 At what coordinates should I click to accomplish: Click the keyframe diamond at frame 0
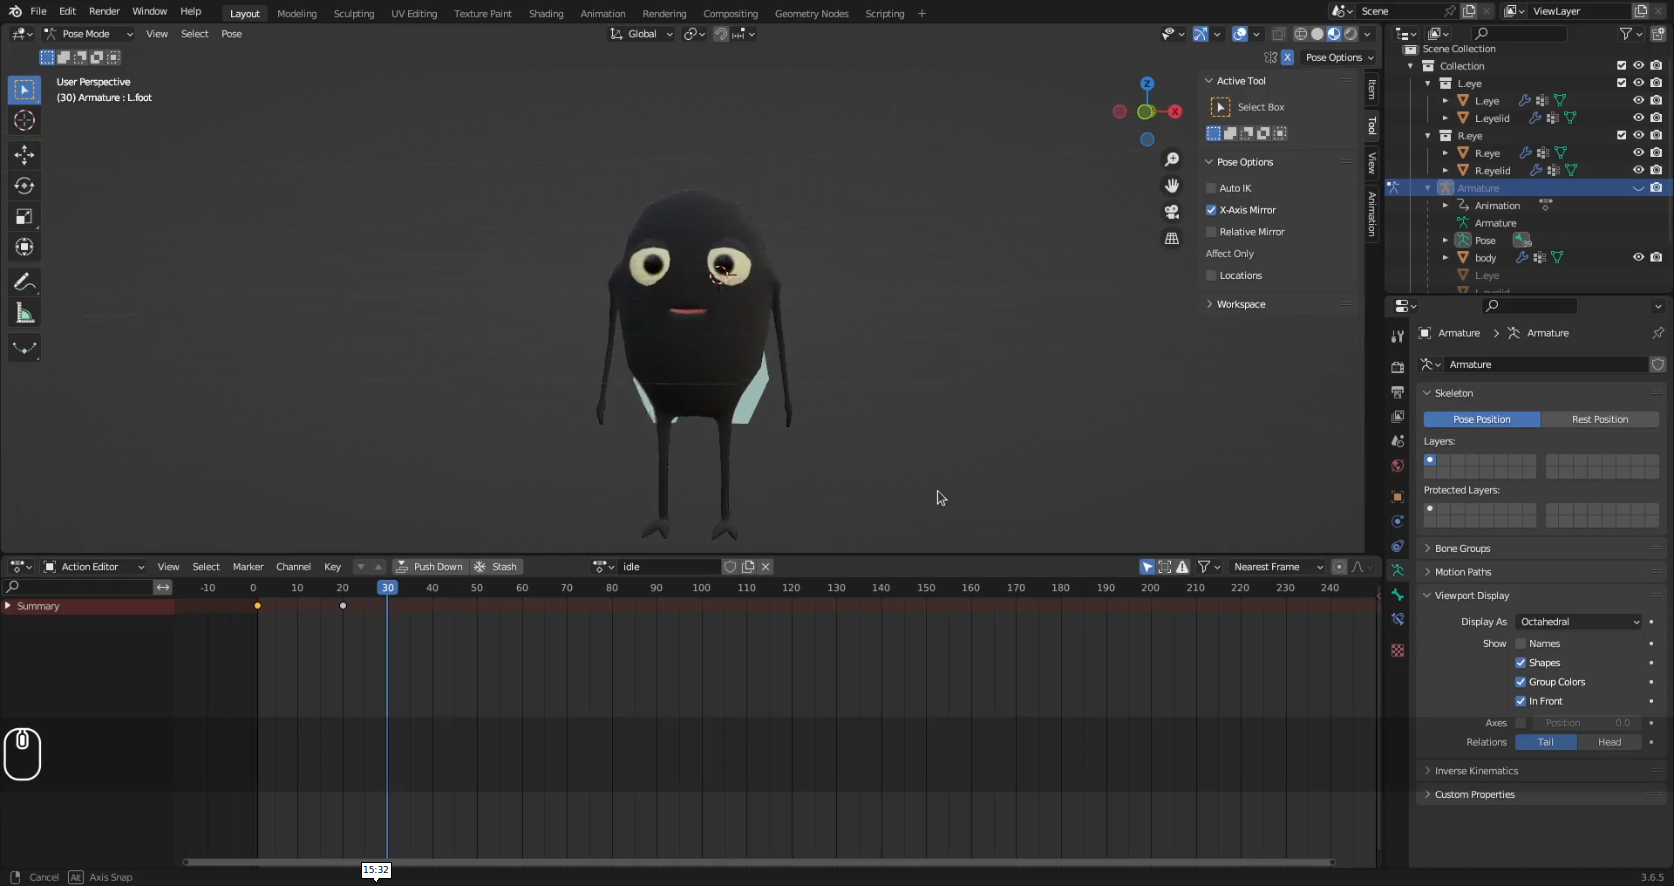click(257, 606)
